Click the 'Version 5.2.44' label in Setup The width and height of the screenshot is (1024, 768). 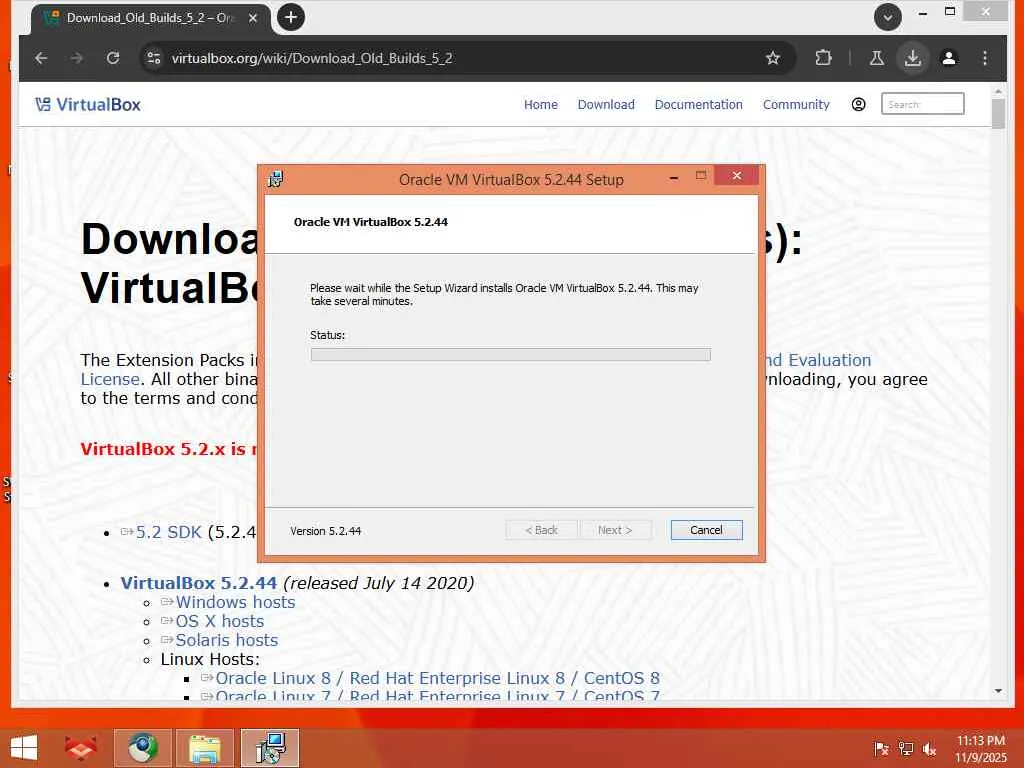(x=325, y=531)
